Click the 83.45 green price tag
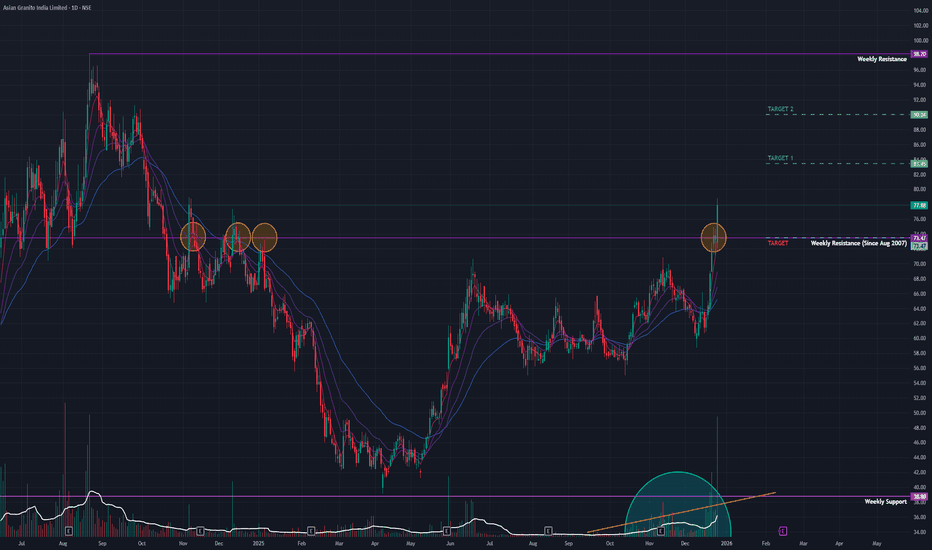Viewport: 932px width, 550px height. 919,164
